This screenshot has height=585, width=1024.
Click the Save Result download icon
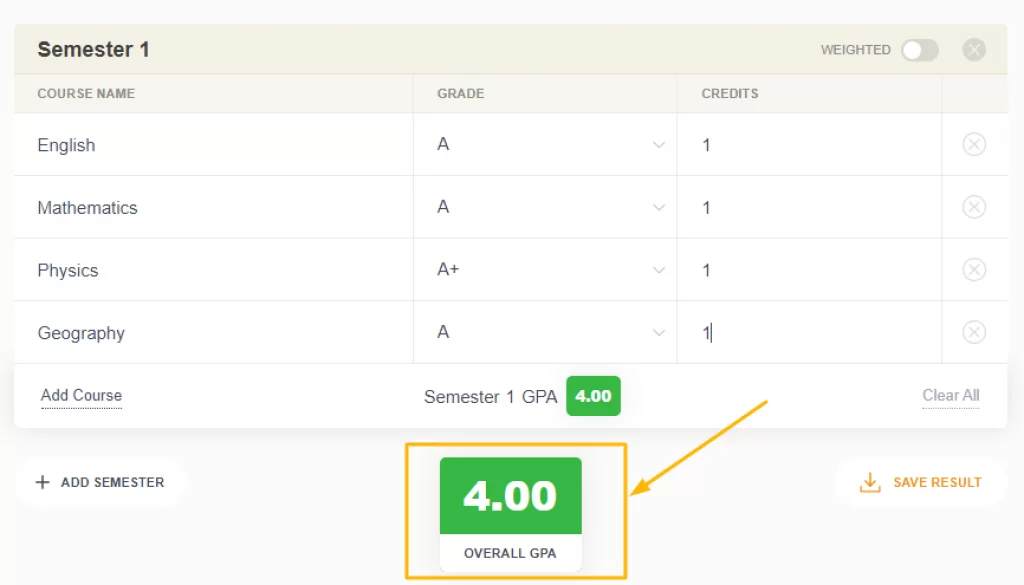(870, 482)
